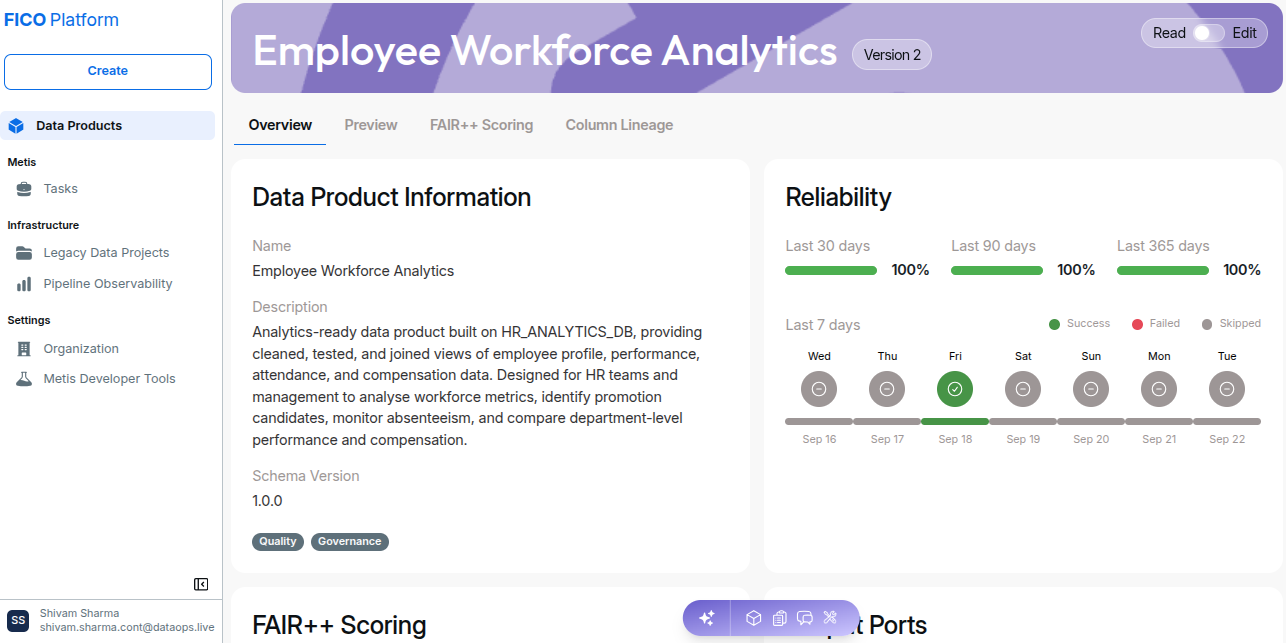This screenshot has height=643, width=1286.
Task: Click user email shivam.sharma.cont@dataops.live
Action: click(x=127, y=628)
